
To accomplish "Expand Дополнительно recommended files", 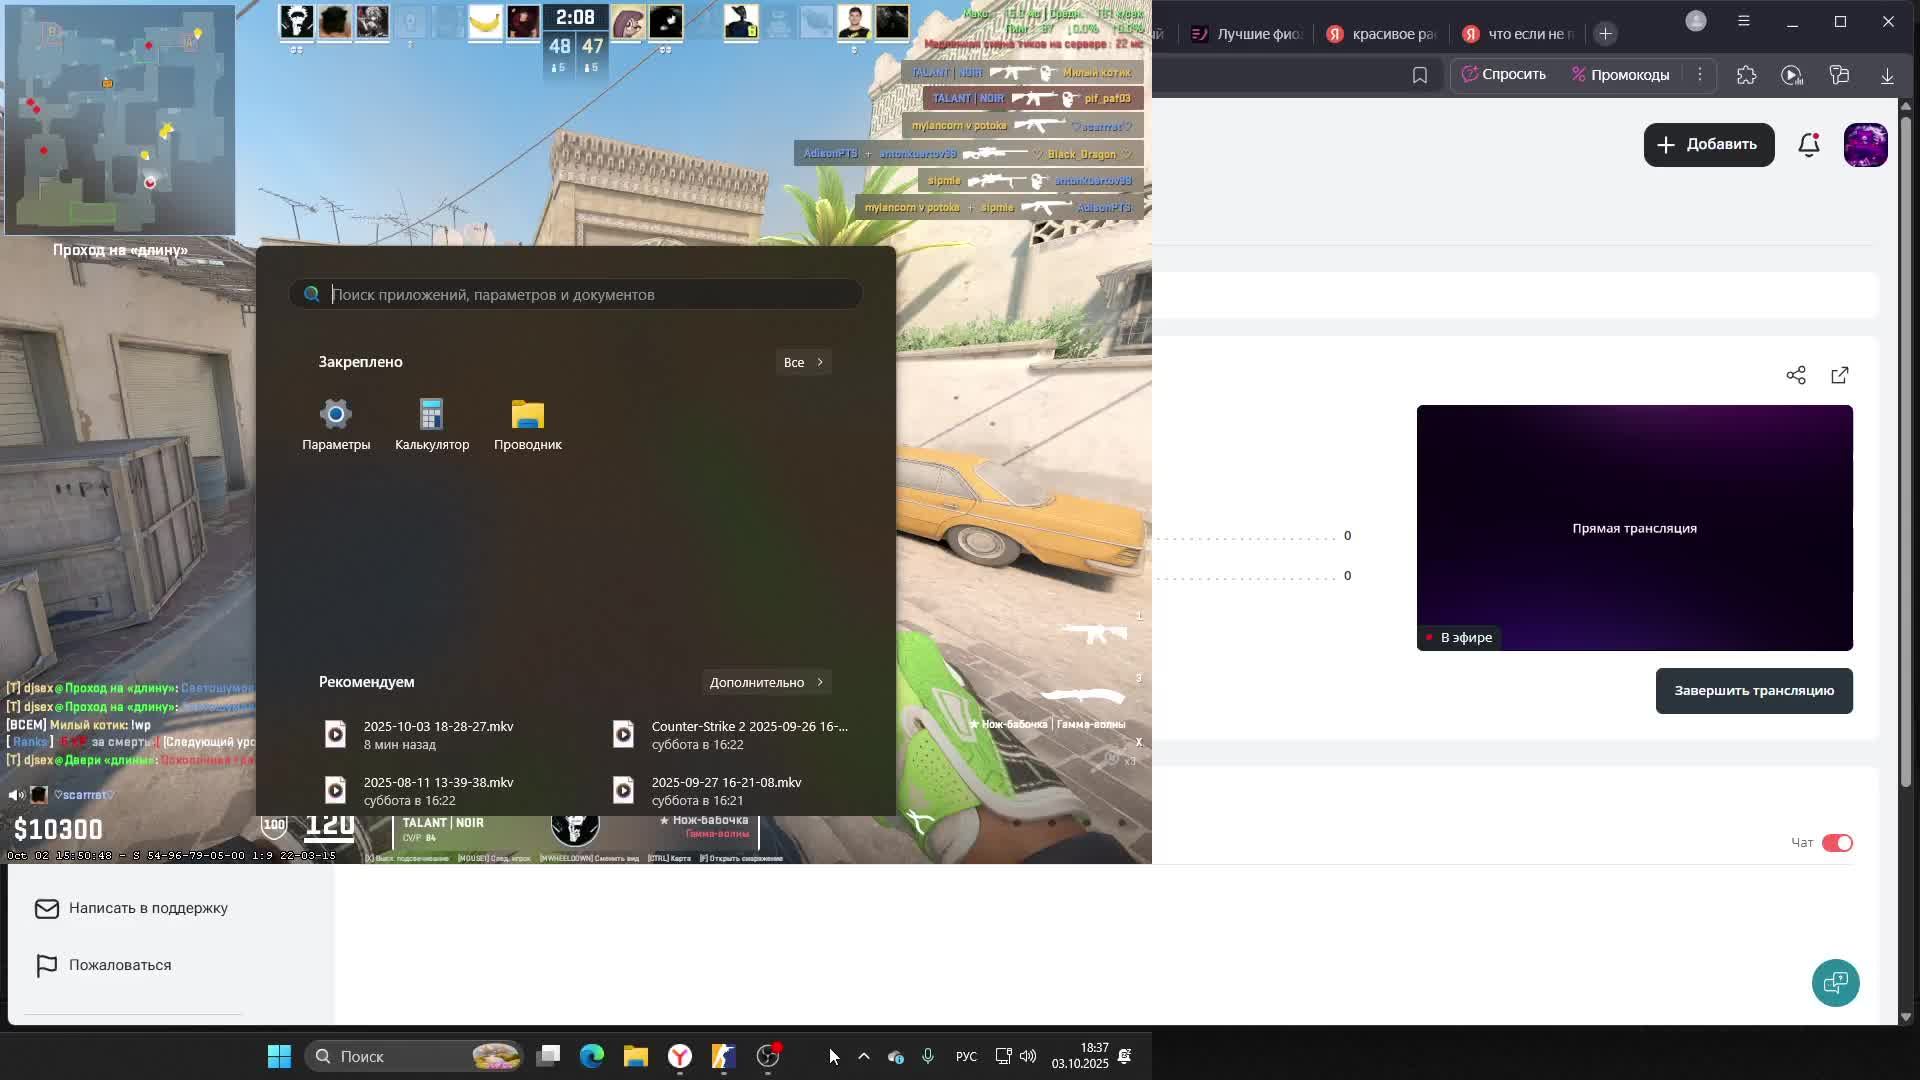I will coord(765,682).
